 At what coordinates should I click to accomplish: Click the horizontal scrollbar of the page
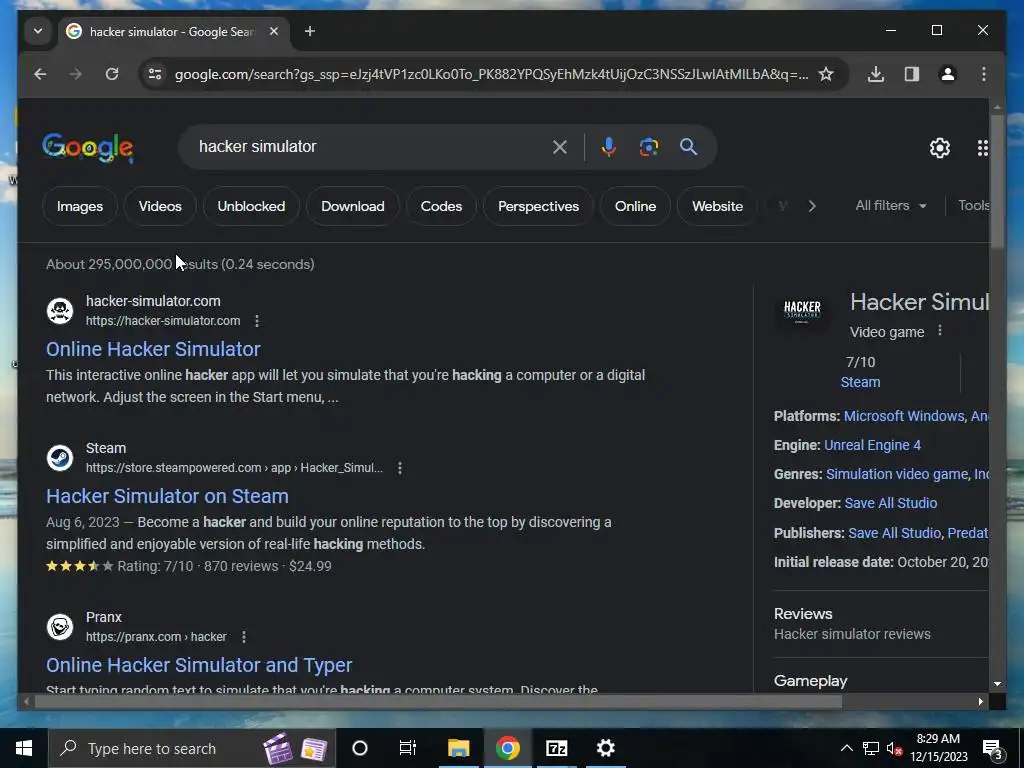point(438,702)
